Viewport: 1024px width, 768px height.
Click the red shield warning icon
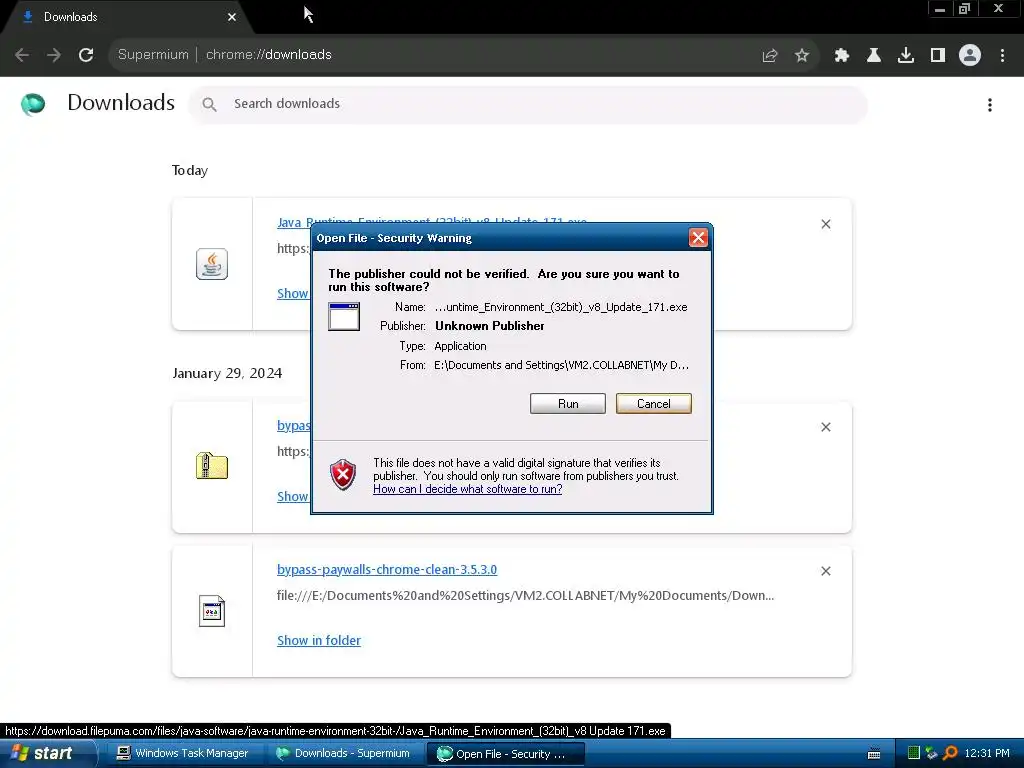pyautogui.click(x=343, y=475)
